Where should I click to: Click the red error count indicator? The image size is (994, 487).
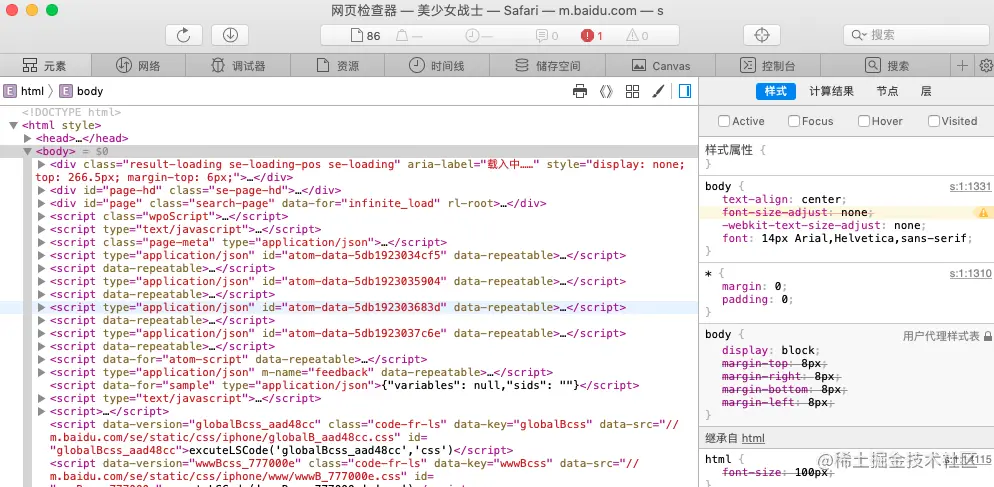point(591,36)
